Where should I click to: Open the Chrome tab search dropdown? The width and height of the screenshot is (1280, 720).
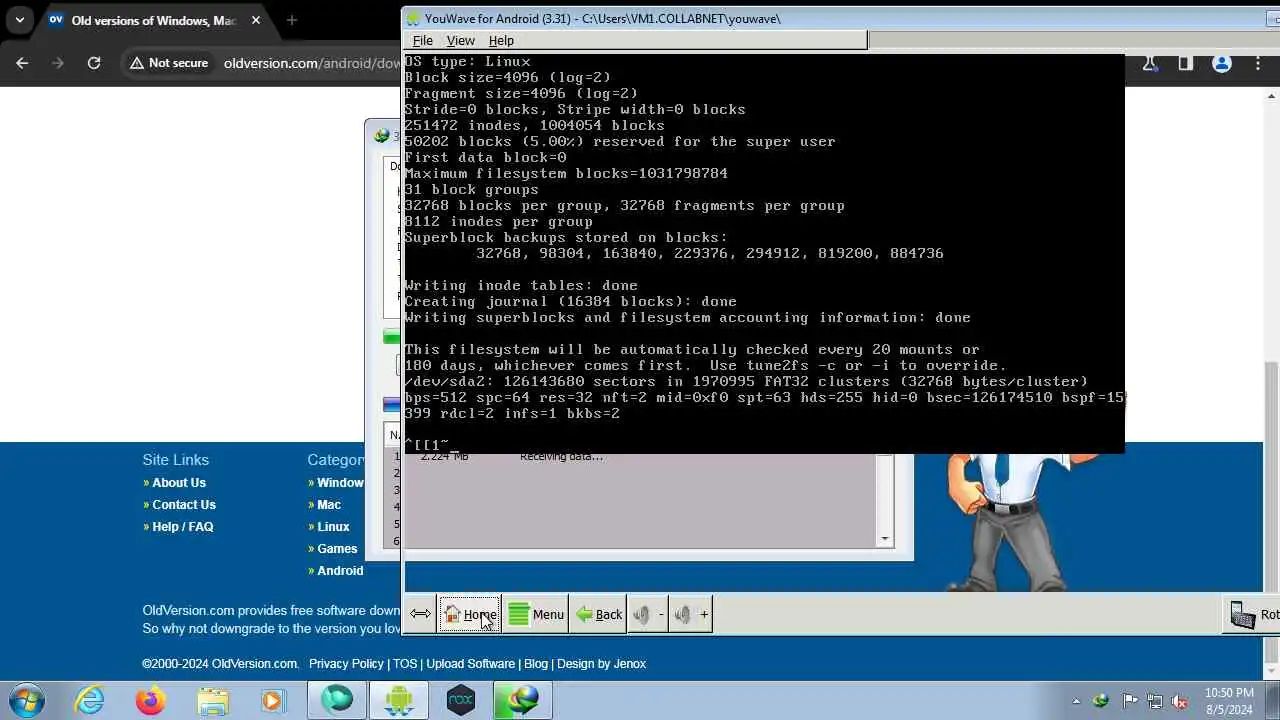click(x=19, y=20)
